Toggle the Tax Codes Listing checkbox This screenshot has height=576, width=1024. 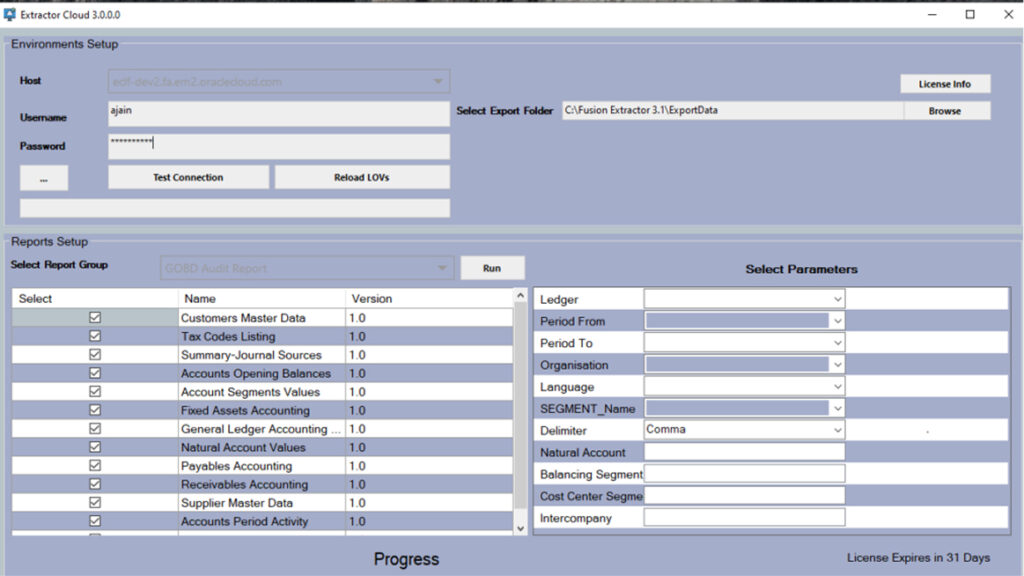pyautogui.click(x=95, y=336)
